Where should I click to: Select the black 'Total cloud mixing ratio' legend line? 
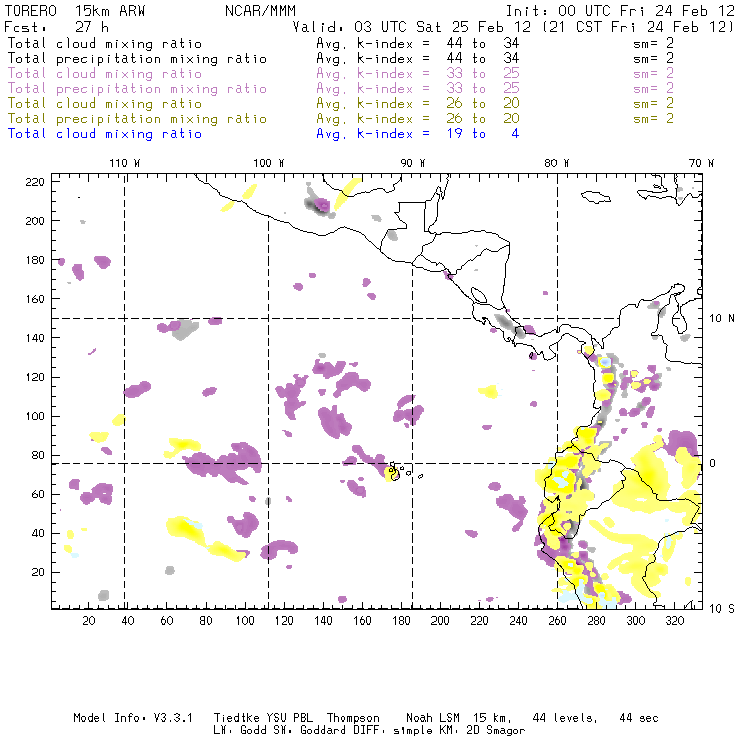[105, 43]
